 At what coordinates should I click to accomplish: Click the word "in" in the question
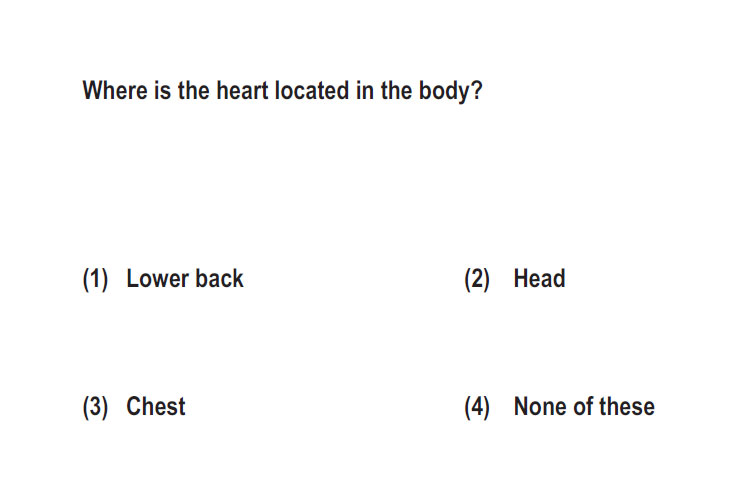[x=365, y=90]
